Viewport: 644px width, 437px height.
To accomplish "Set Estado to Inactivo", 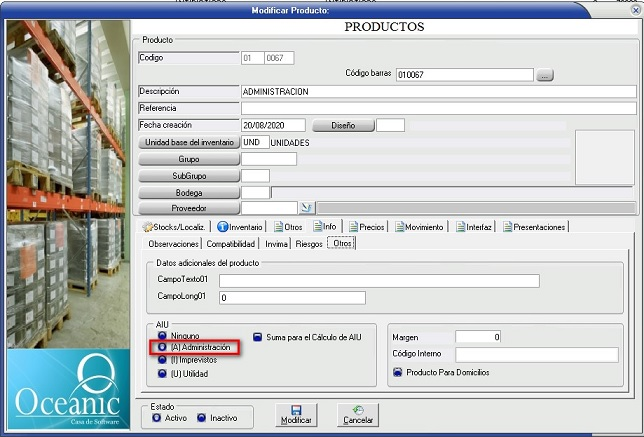I will tap(201, 417).
